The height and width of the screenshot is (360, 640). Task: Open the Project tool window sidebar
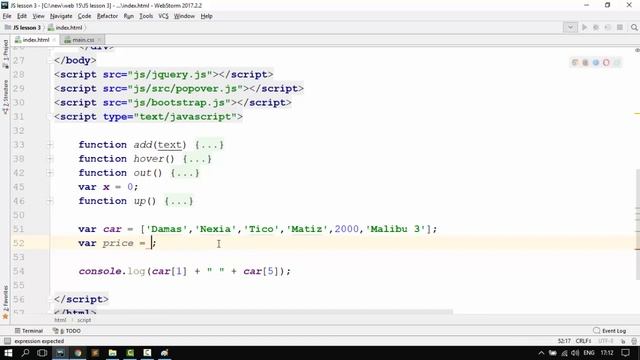[5, 53]
